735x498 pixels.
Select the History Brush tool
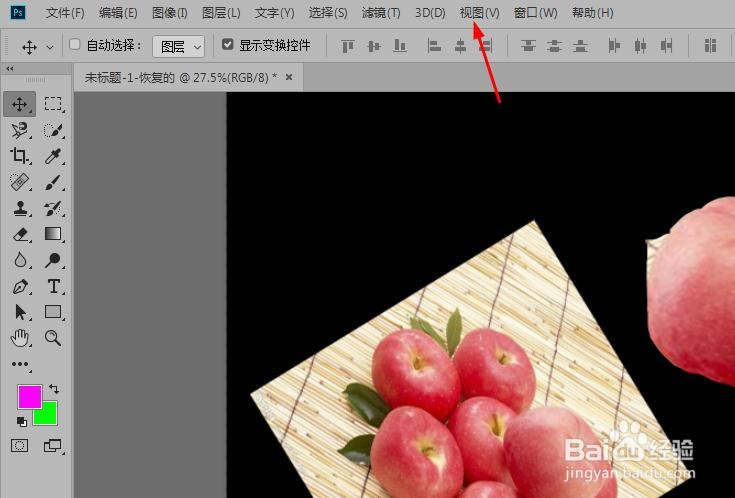coord(53,208)
